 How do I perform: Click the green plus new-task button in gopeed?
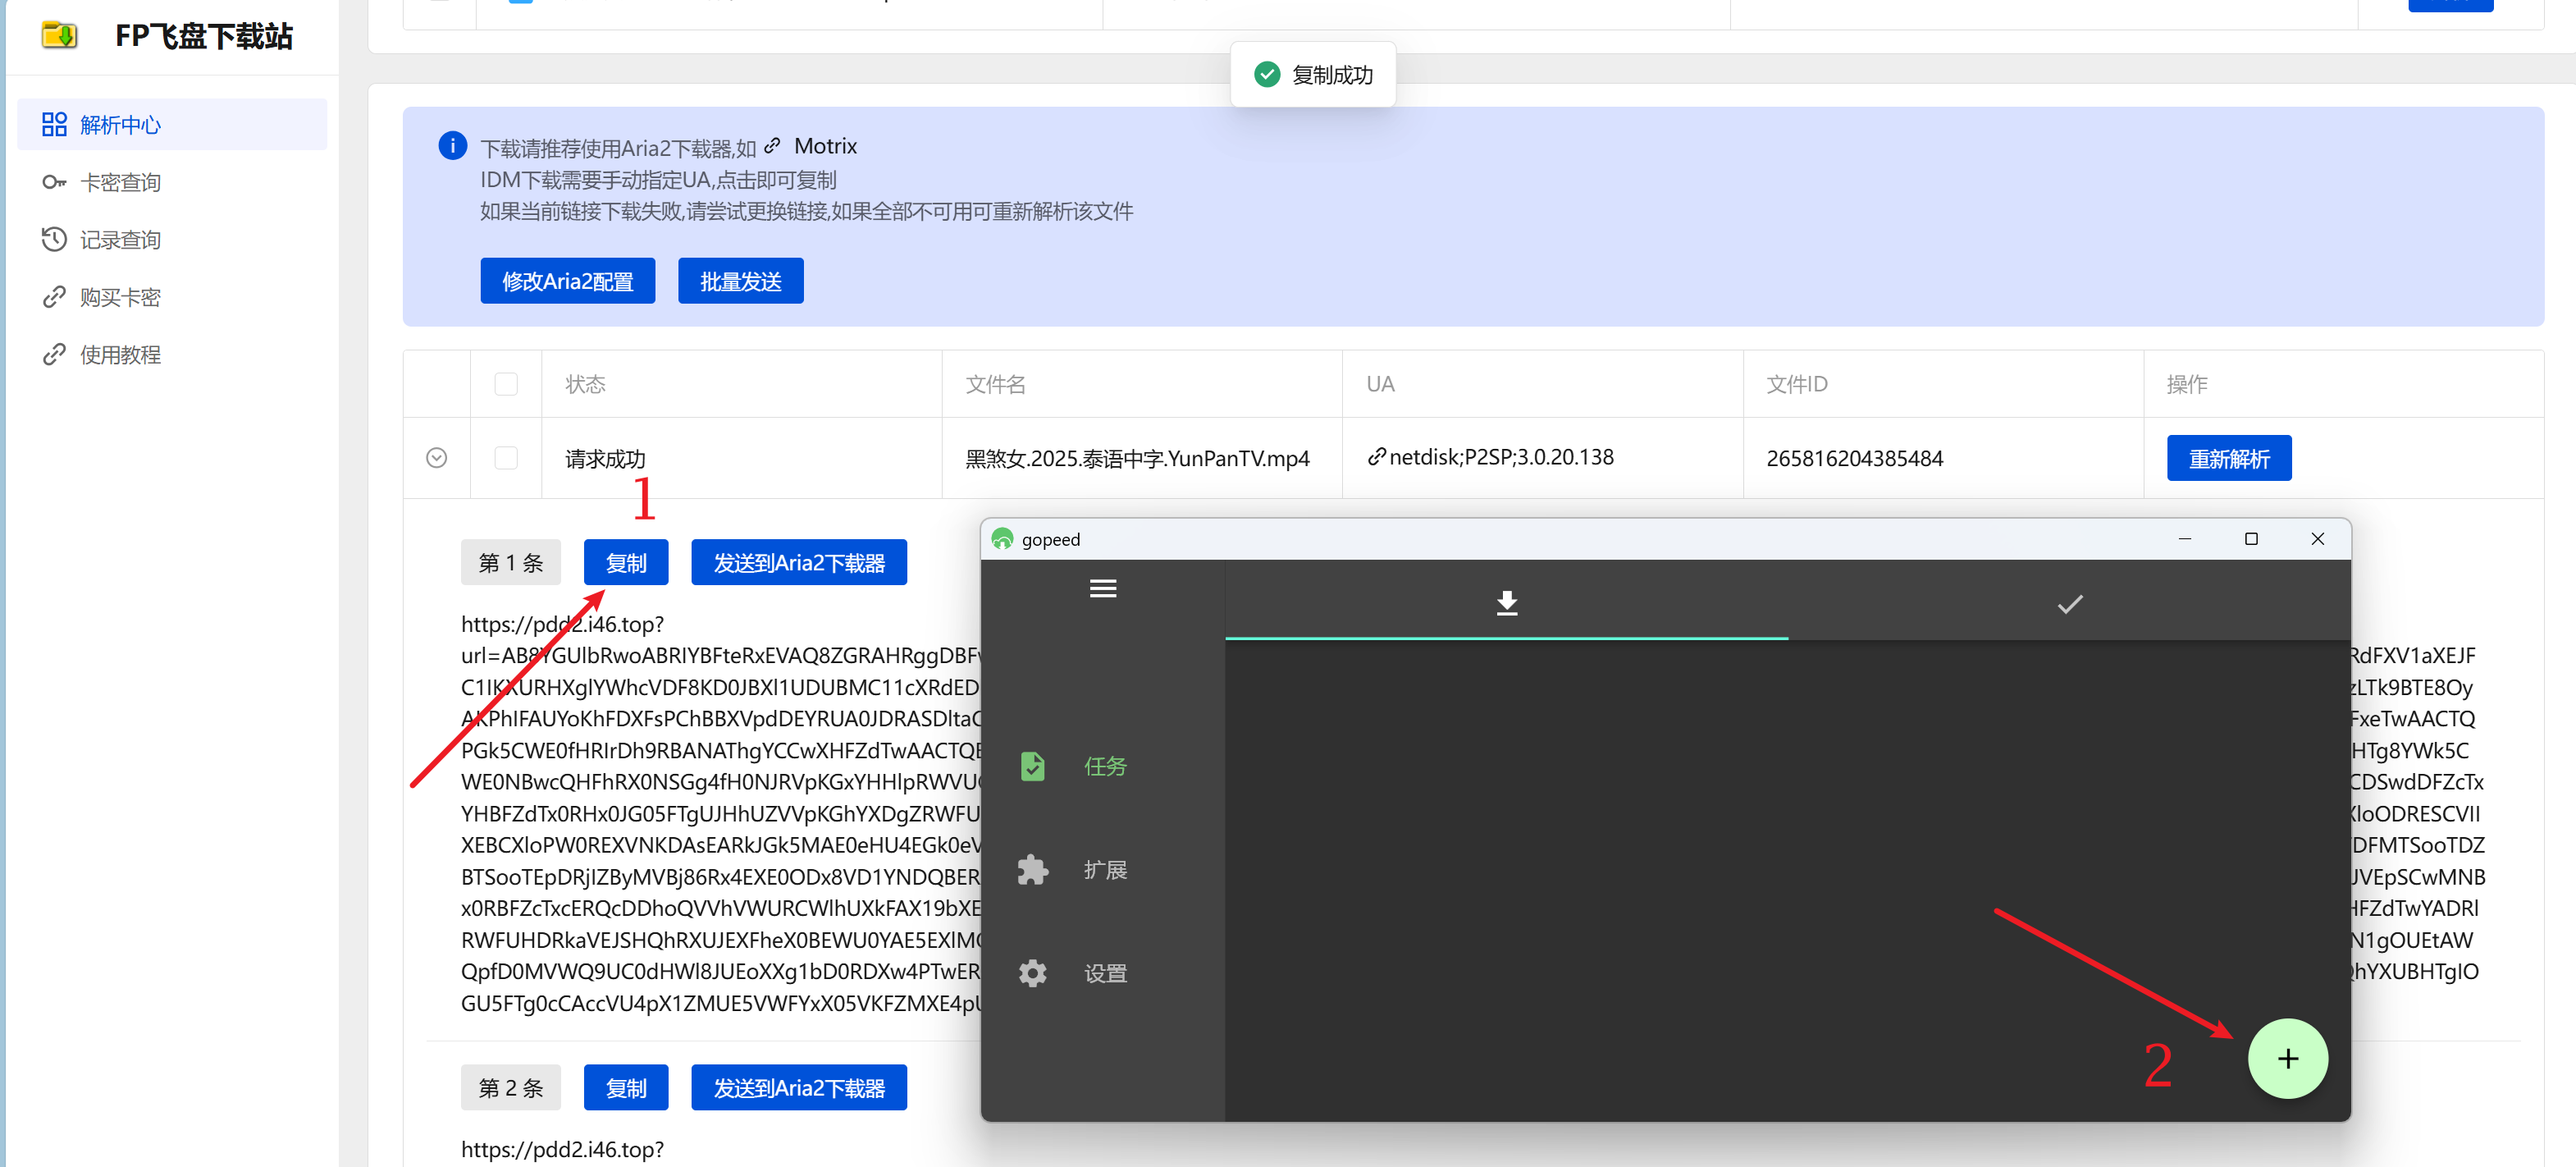pyautogui.click(x=2287, y=1058)
